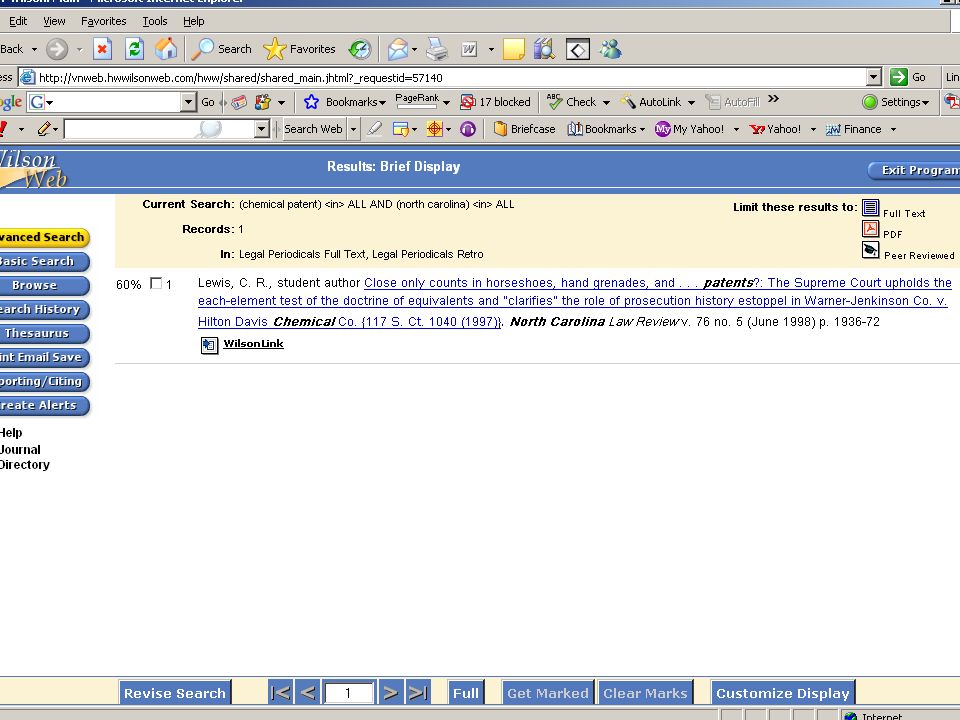Click the Journal Directory link
The width and height of the screenshot is (960, 720).
[24, 457]
